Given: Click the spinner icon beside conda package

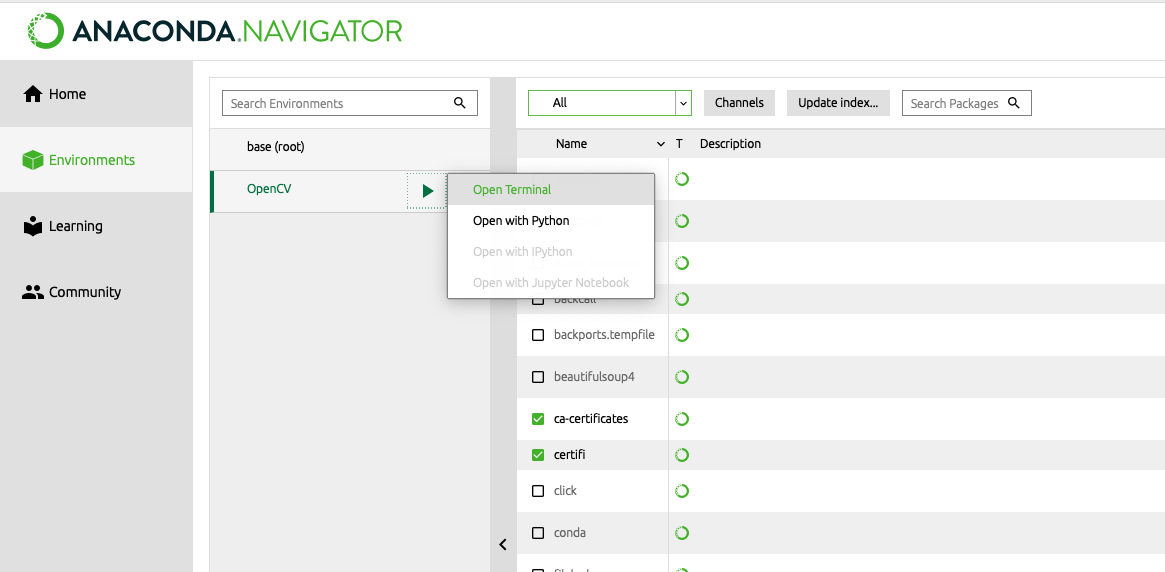Looking at the screenshot, I should click(x=681, y=533).
